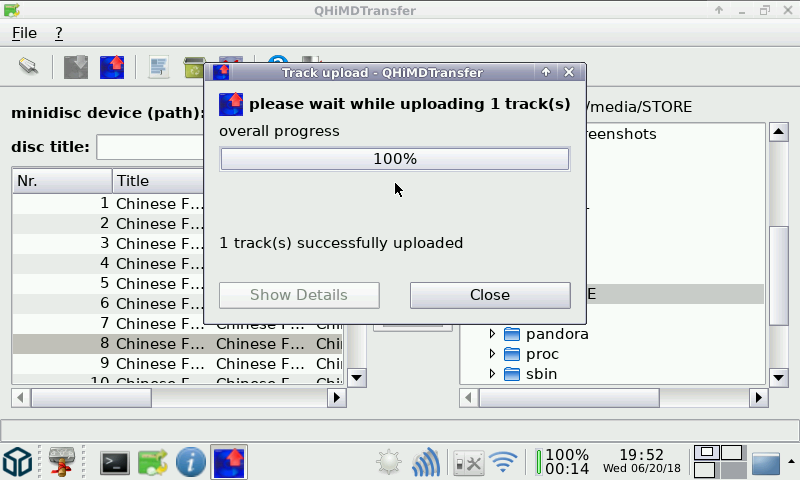Image resolution: width=800 pixels, height=480 pixels.
Task: Select the proc folder in tree
Action: click(542, 354)
